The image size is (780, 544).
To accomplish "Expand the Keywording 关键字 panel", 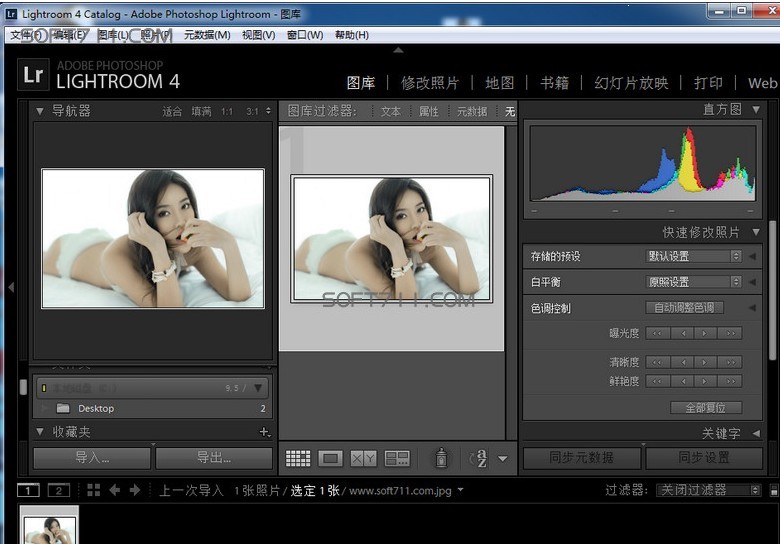I will tap(756, 434).
